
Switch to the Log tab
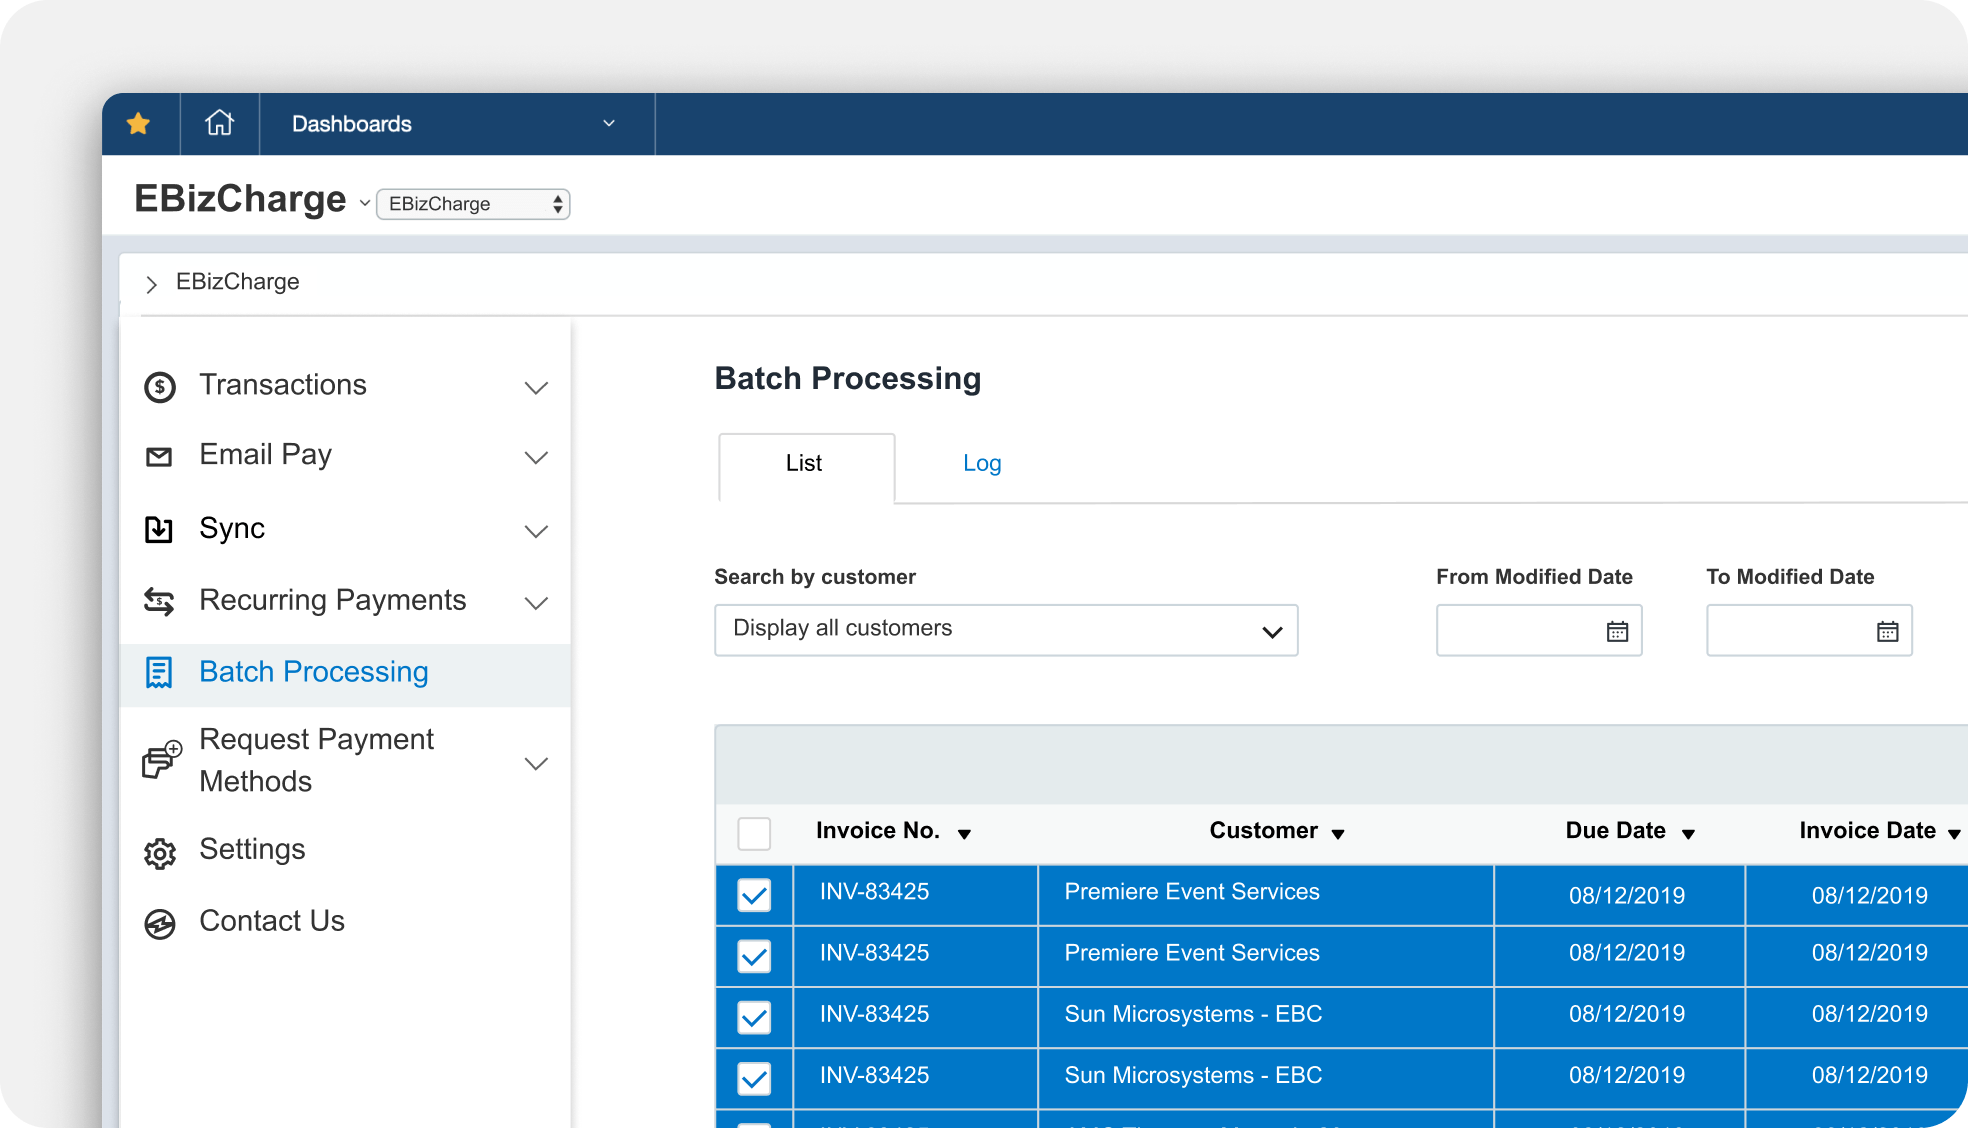tap(982, 463)
